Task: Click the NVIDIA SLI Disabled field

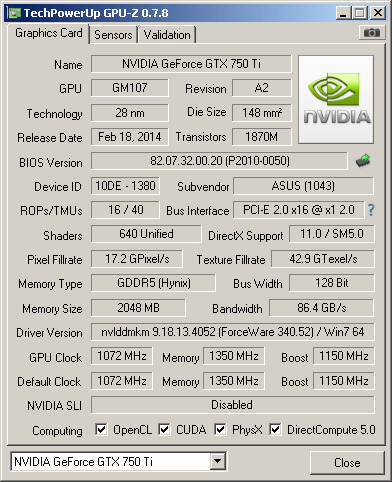Action: click(233, 405)
